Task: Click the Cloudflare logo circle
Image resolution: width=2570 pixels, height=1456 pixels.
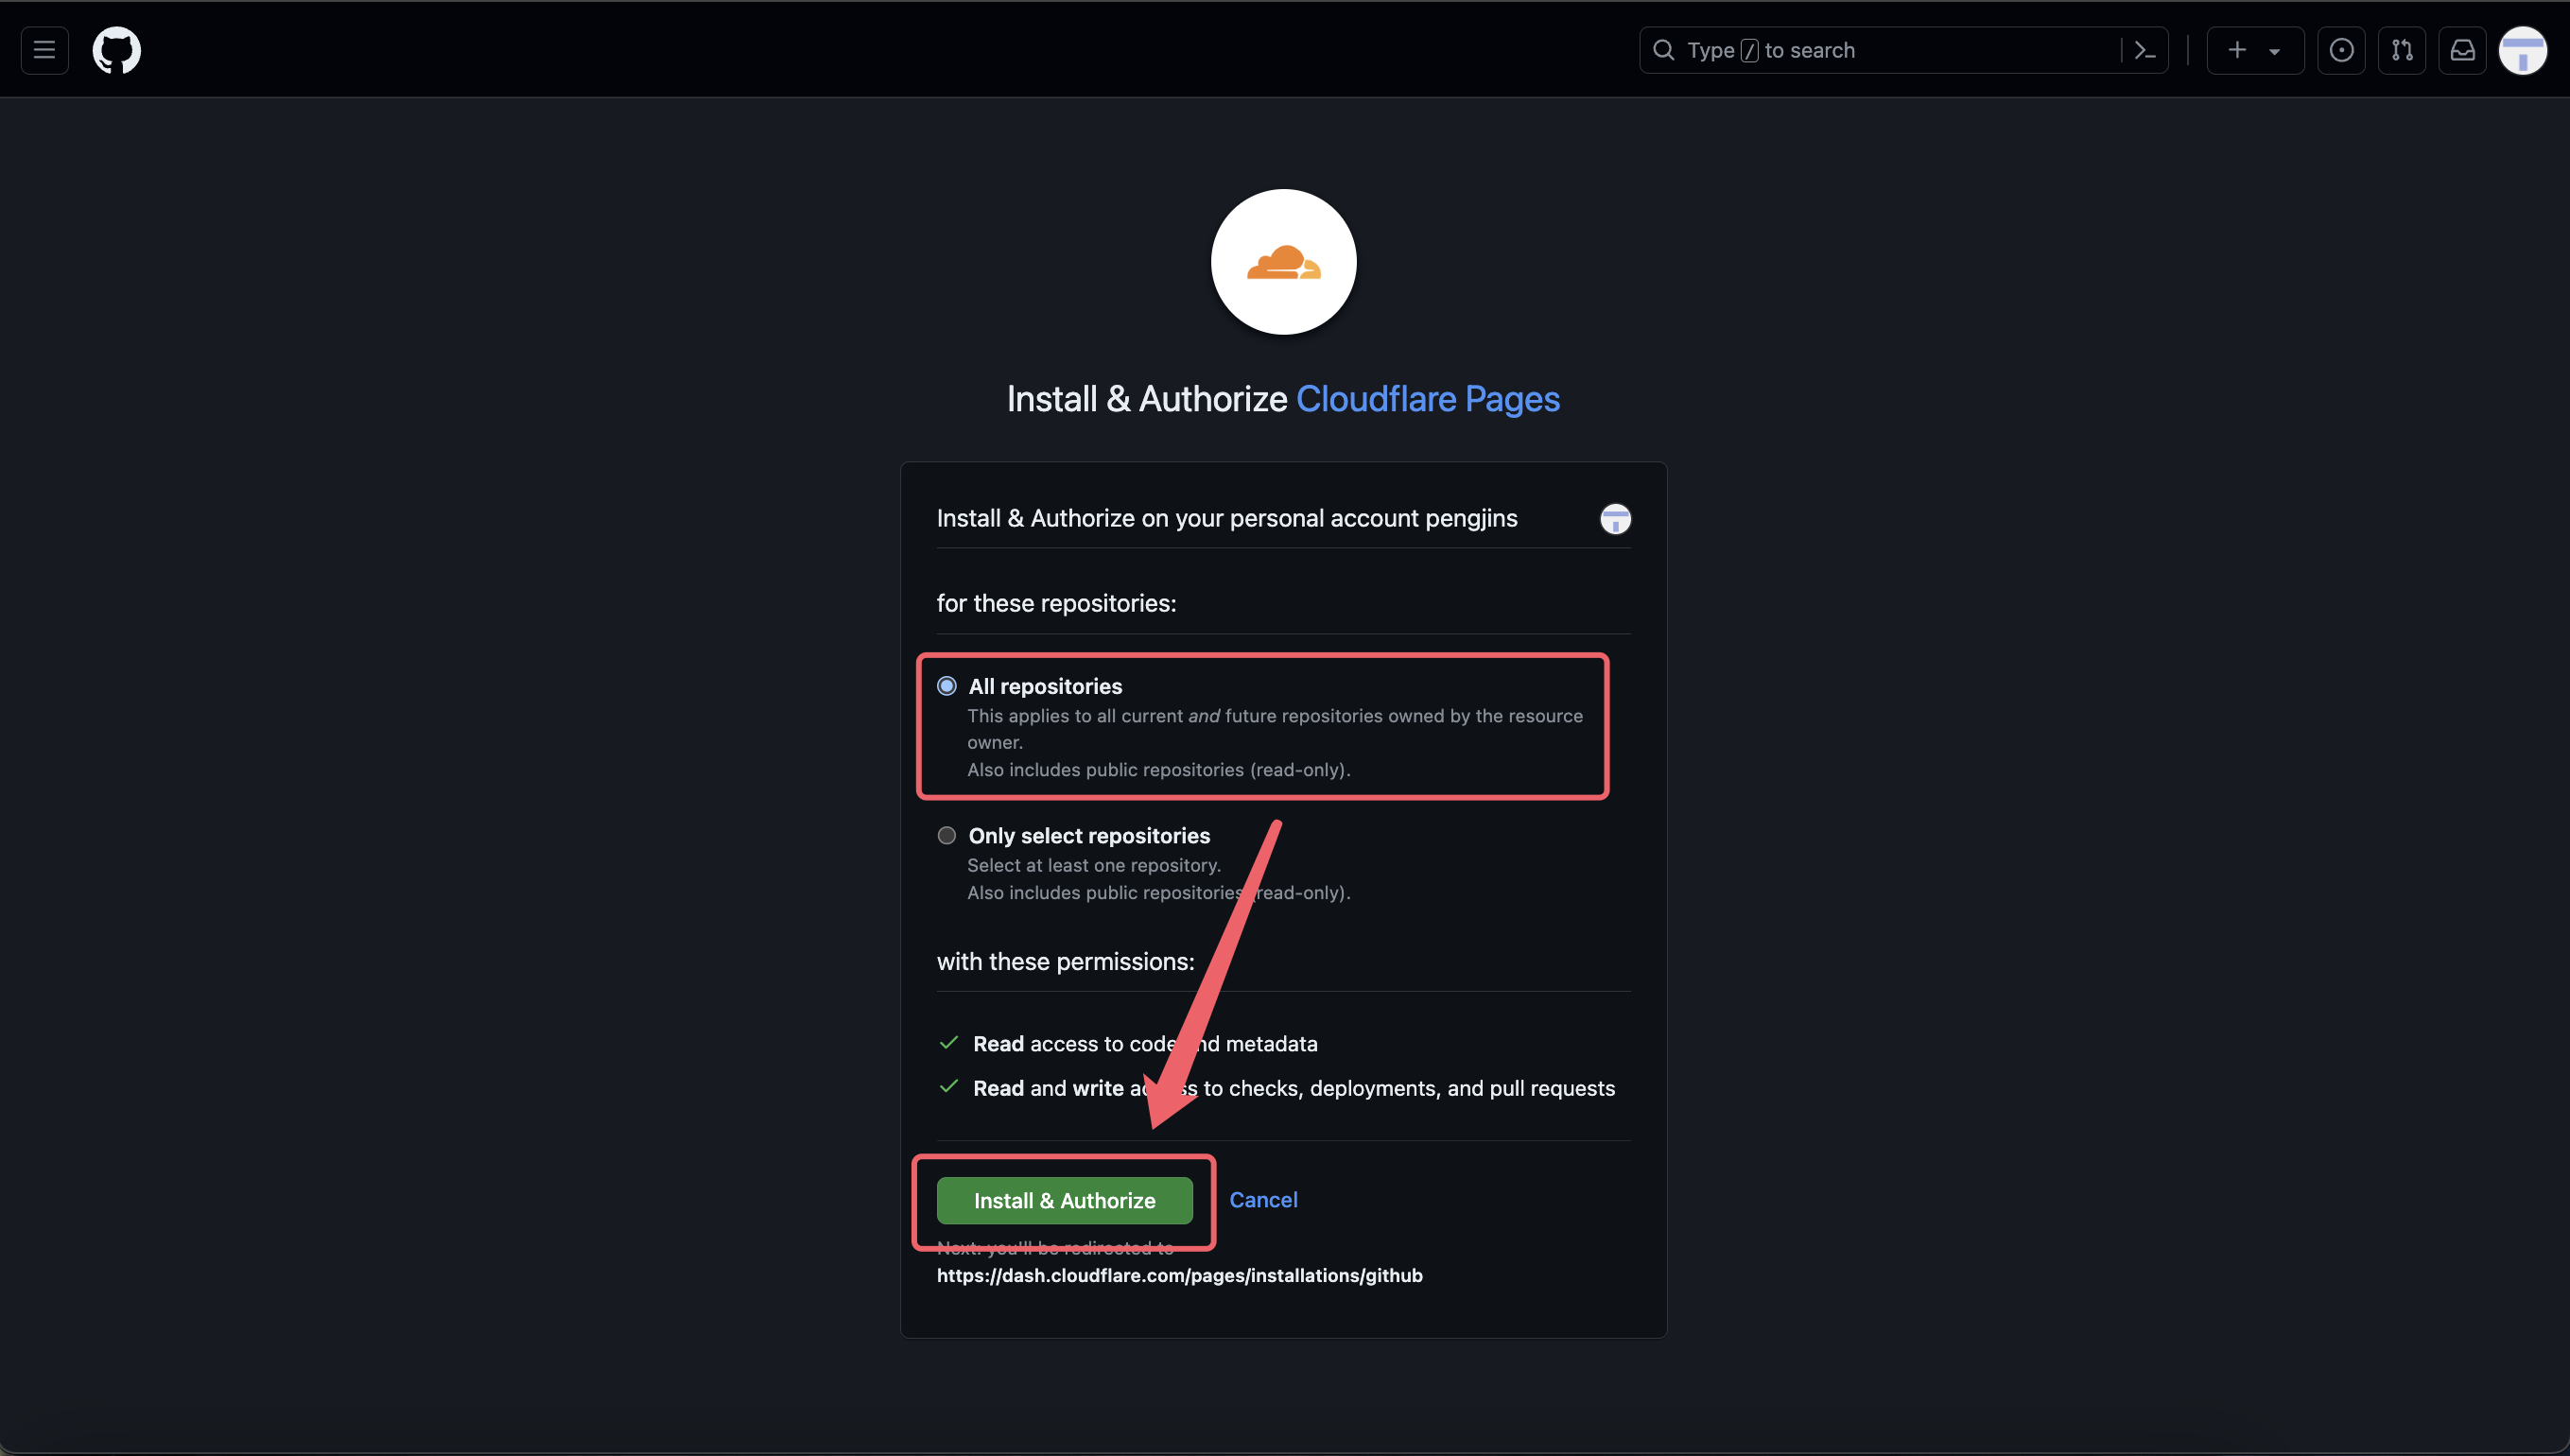Action: pyautogui.click(x=1283, y=262)
